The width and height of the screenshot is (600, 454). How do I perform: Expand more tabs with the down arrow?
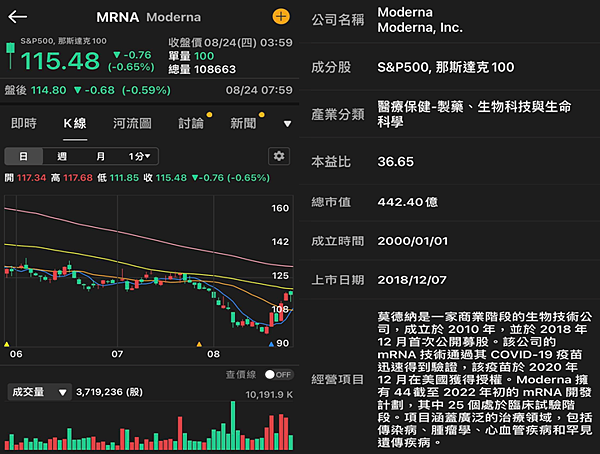click(287, 124)
